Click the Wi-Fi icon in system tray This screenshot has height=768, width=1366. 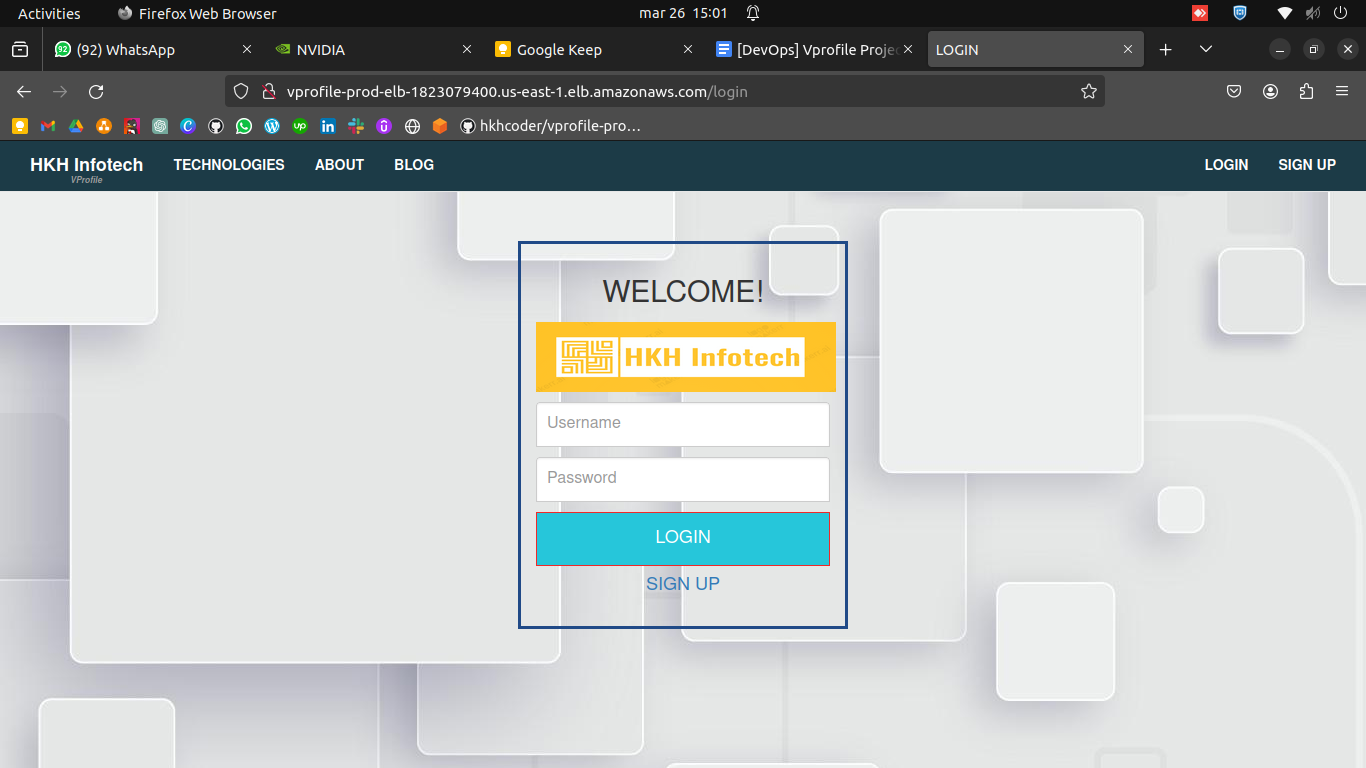pyautogui.click(x=1285, y=13)
